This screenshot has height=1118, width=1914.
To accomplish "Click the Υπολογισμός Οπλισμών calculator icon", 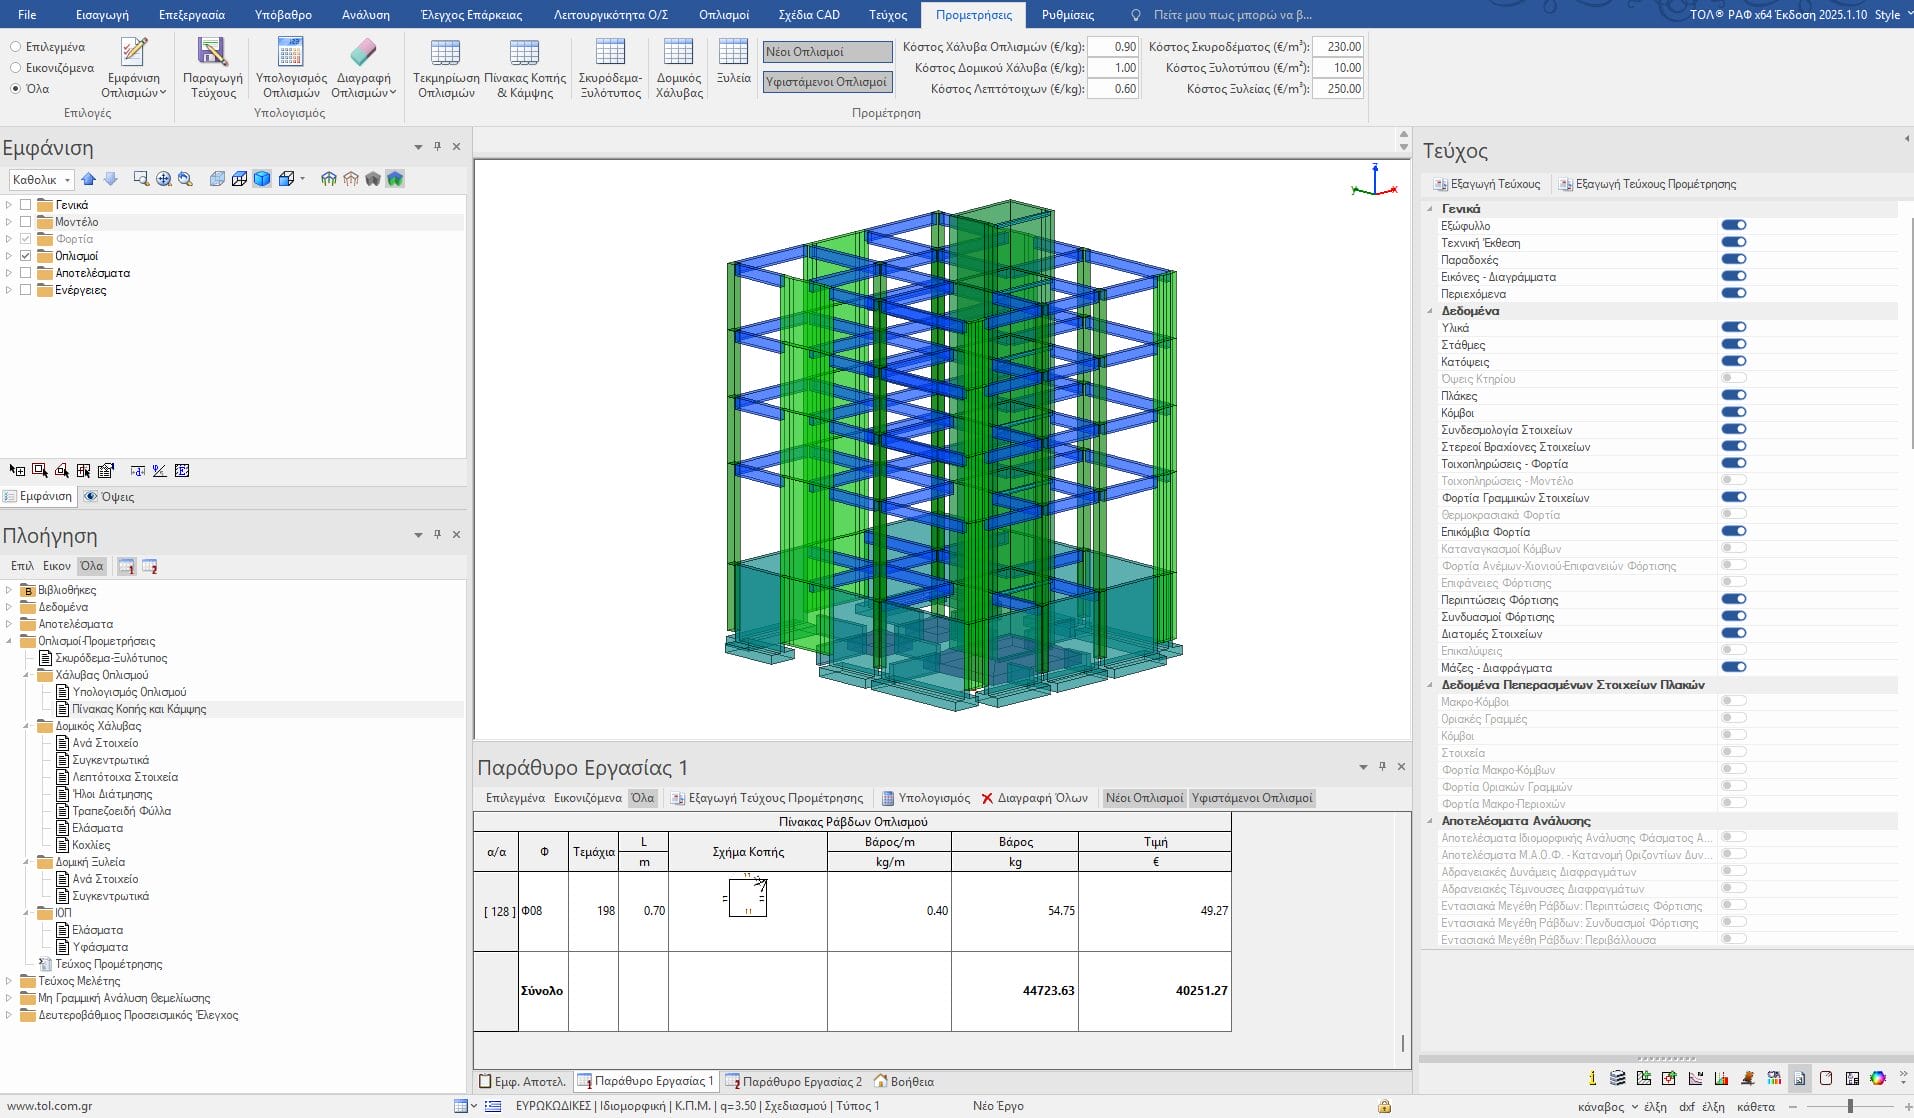I will coord(290,52).
